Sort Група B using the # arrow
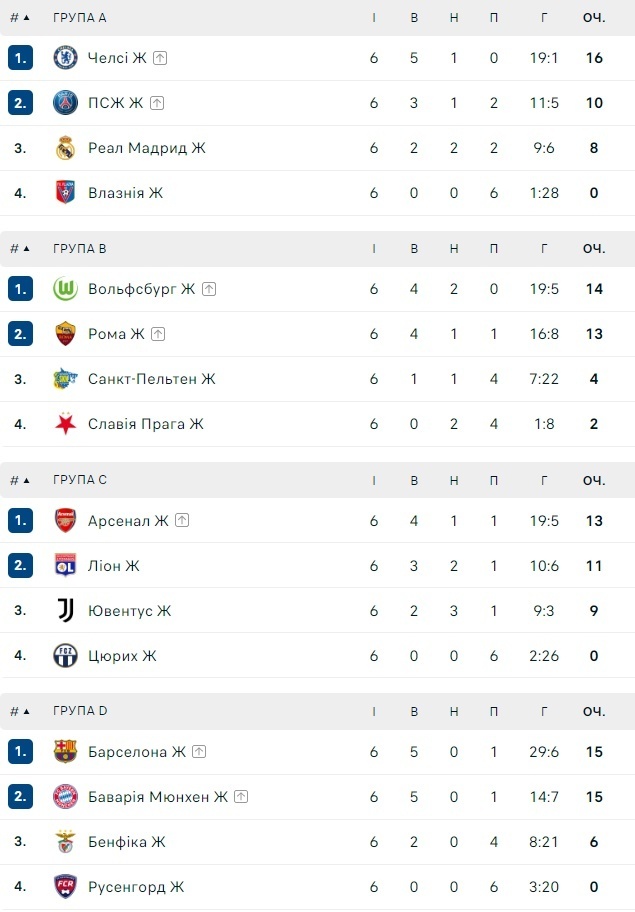Image resolution: width=635 pixels, height=912 pixels. pyautogui.click(x=19, y=249)
